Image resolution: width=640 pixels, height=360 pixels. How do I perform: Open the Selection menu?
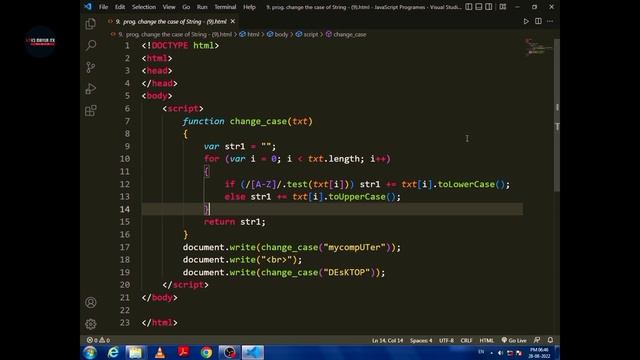point(144,7)
